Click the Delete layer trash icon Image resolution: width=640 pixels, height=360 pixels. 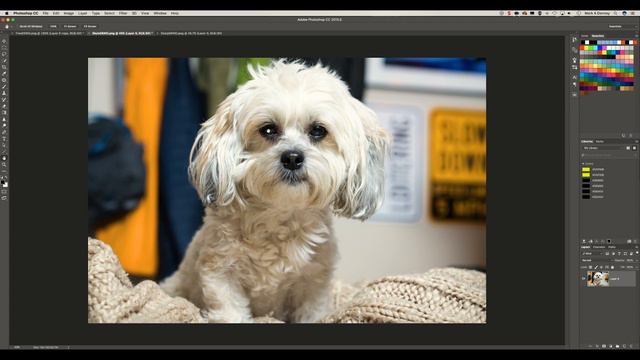pos(631,346)
